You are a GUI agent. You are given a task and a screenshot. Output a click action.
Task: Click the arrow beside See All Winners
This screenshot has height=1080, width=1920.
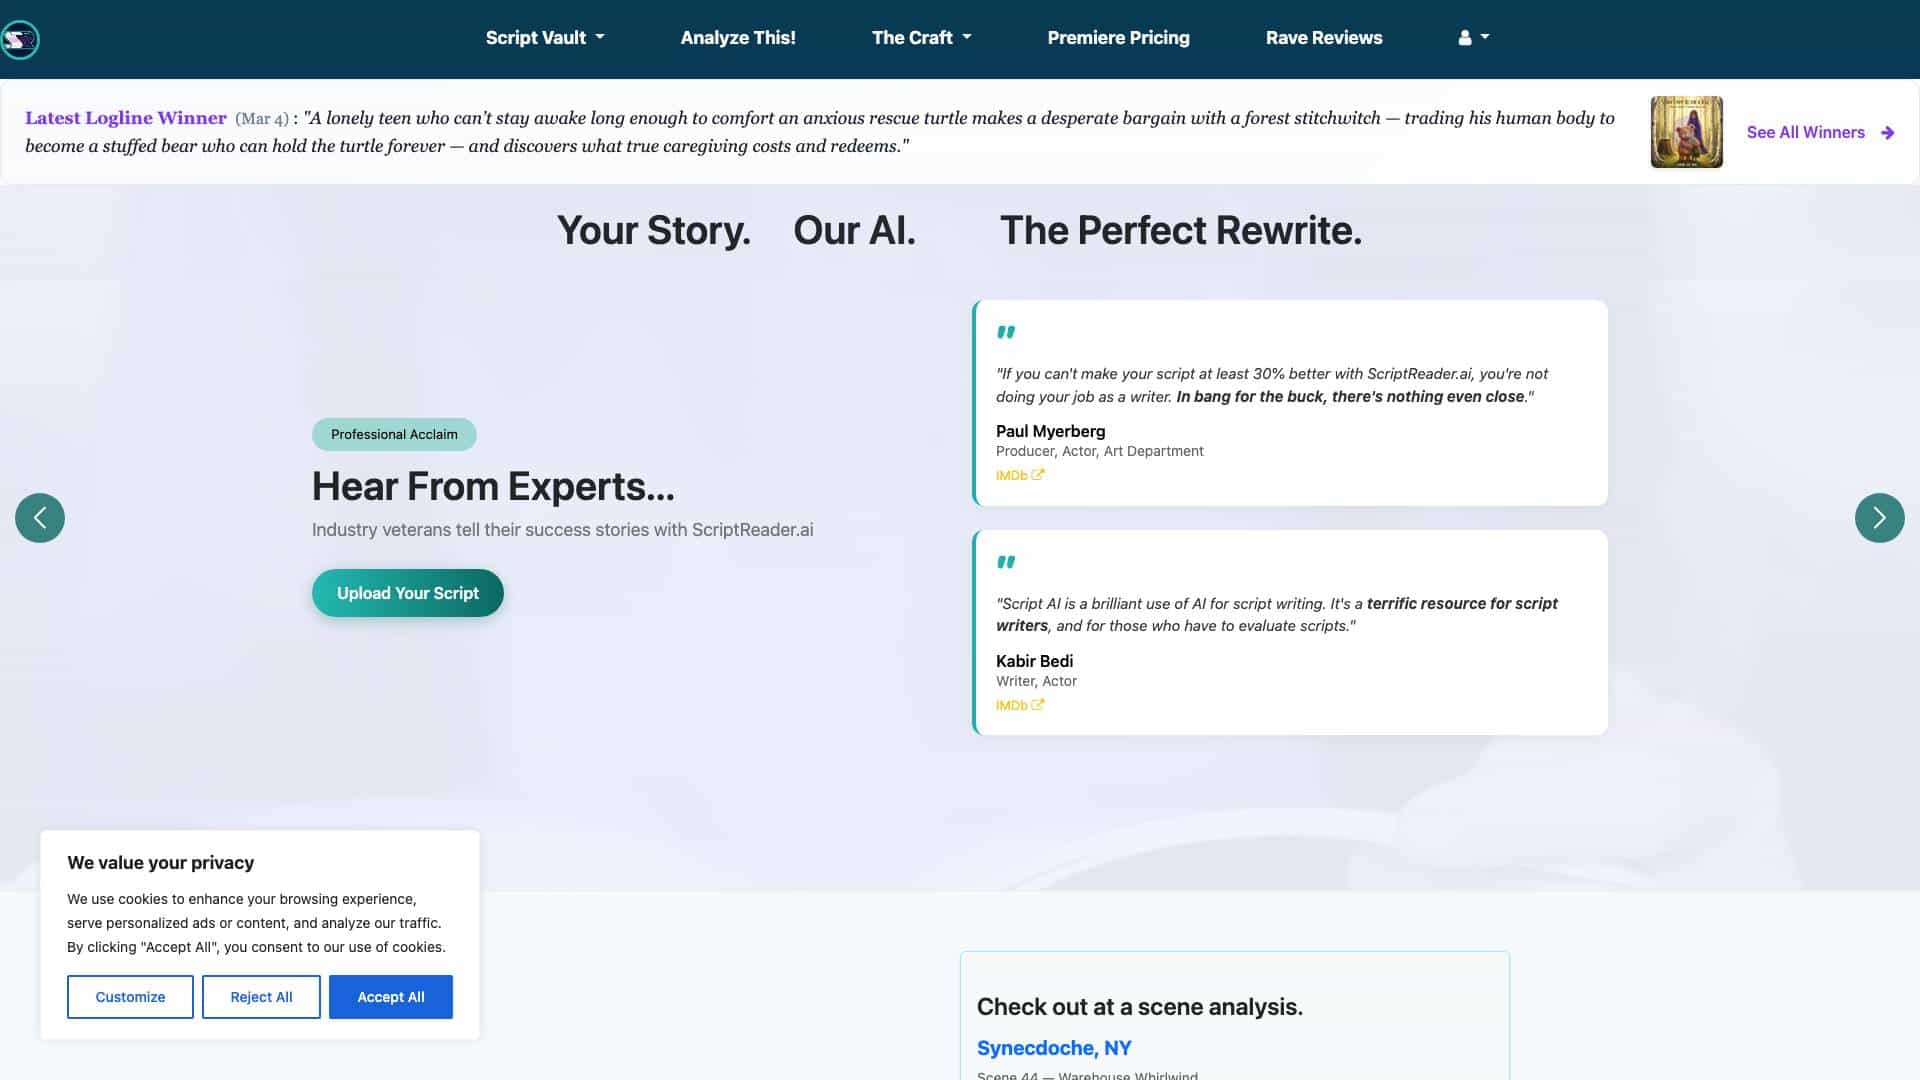[x=1887, y=132]
